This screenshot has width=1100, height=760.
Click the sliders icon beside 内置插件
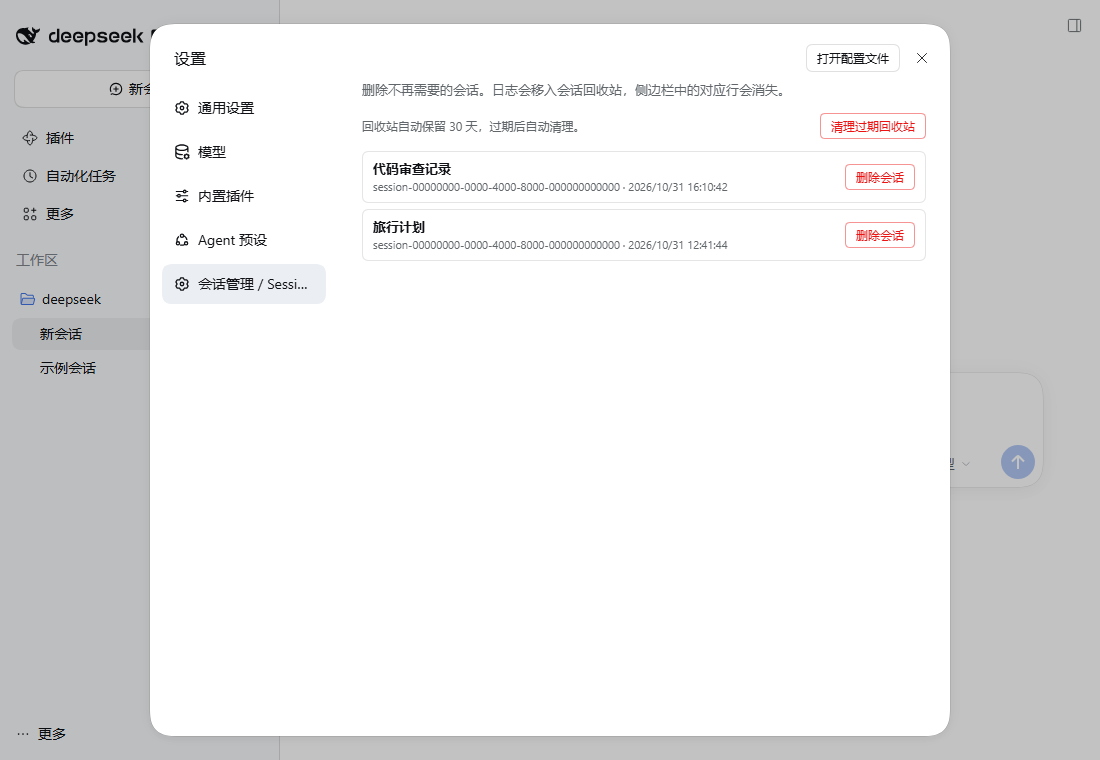(182, 196)
